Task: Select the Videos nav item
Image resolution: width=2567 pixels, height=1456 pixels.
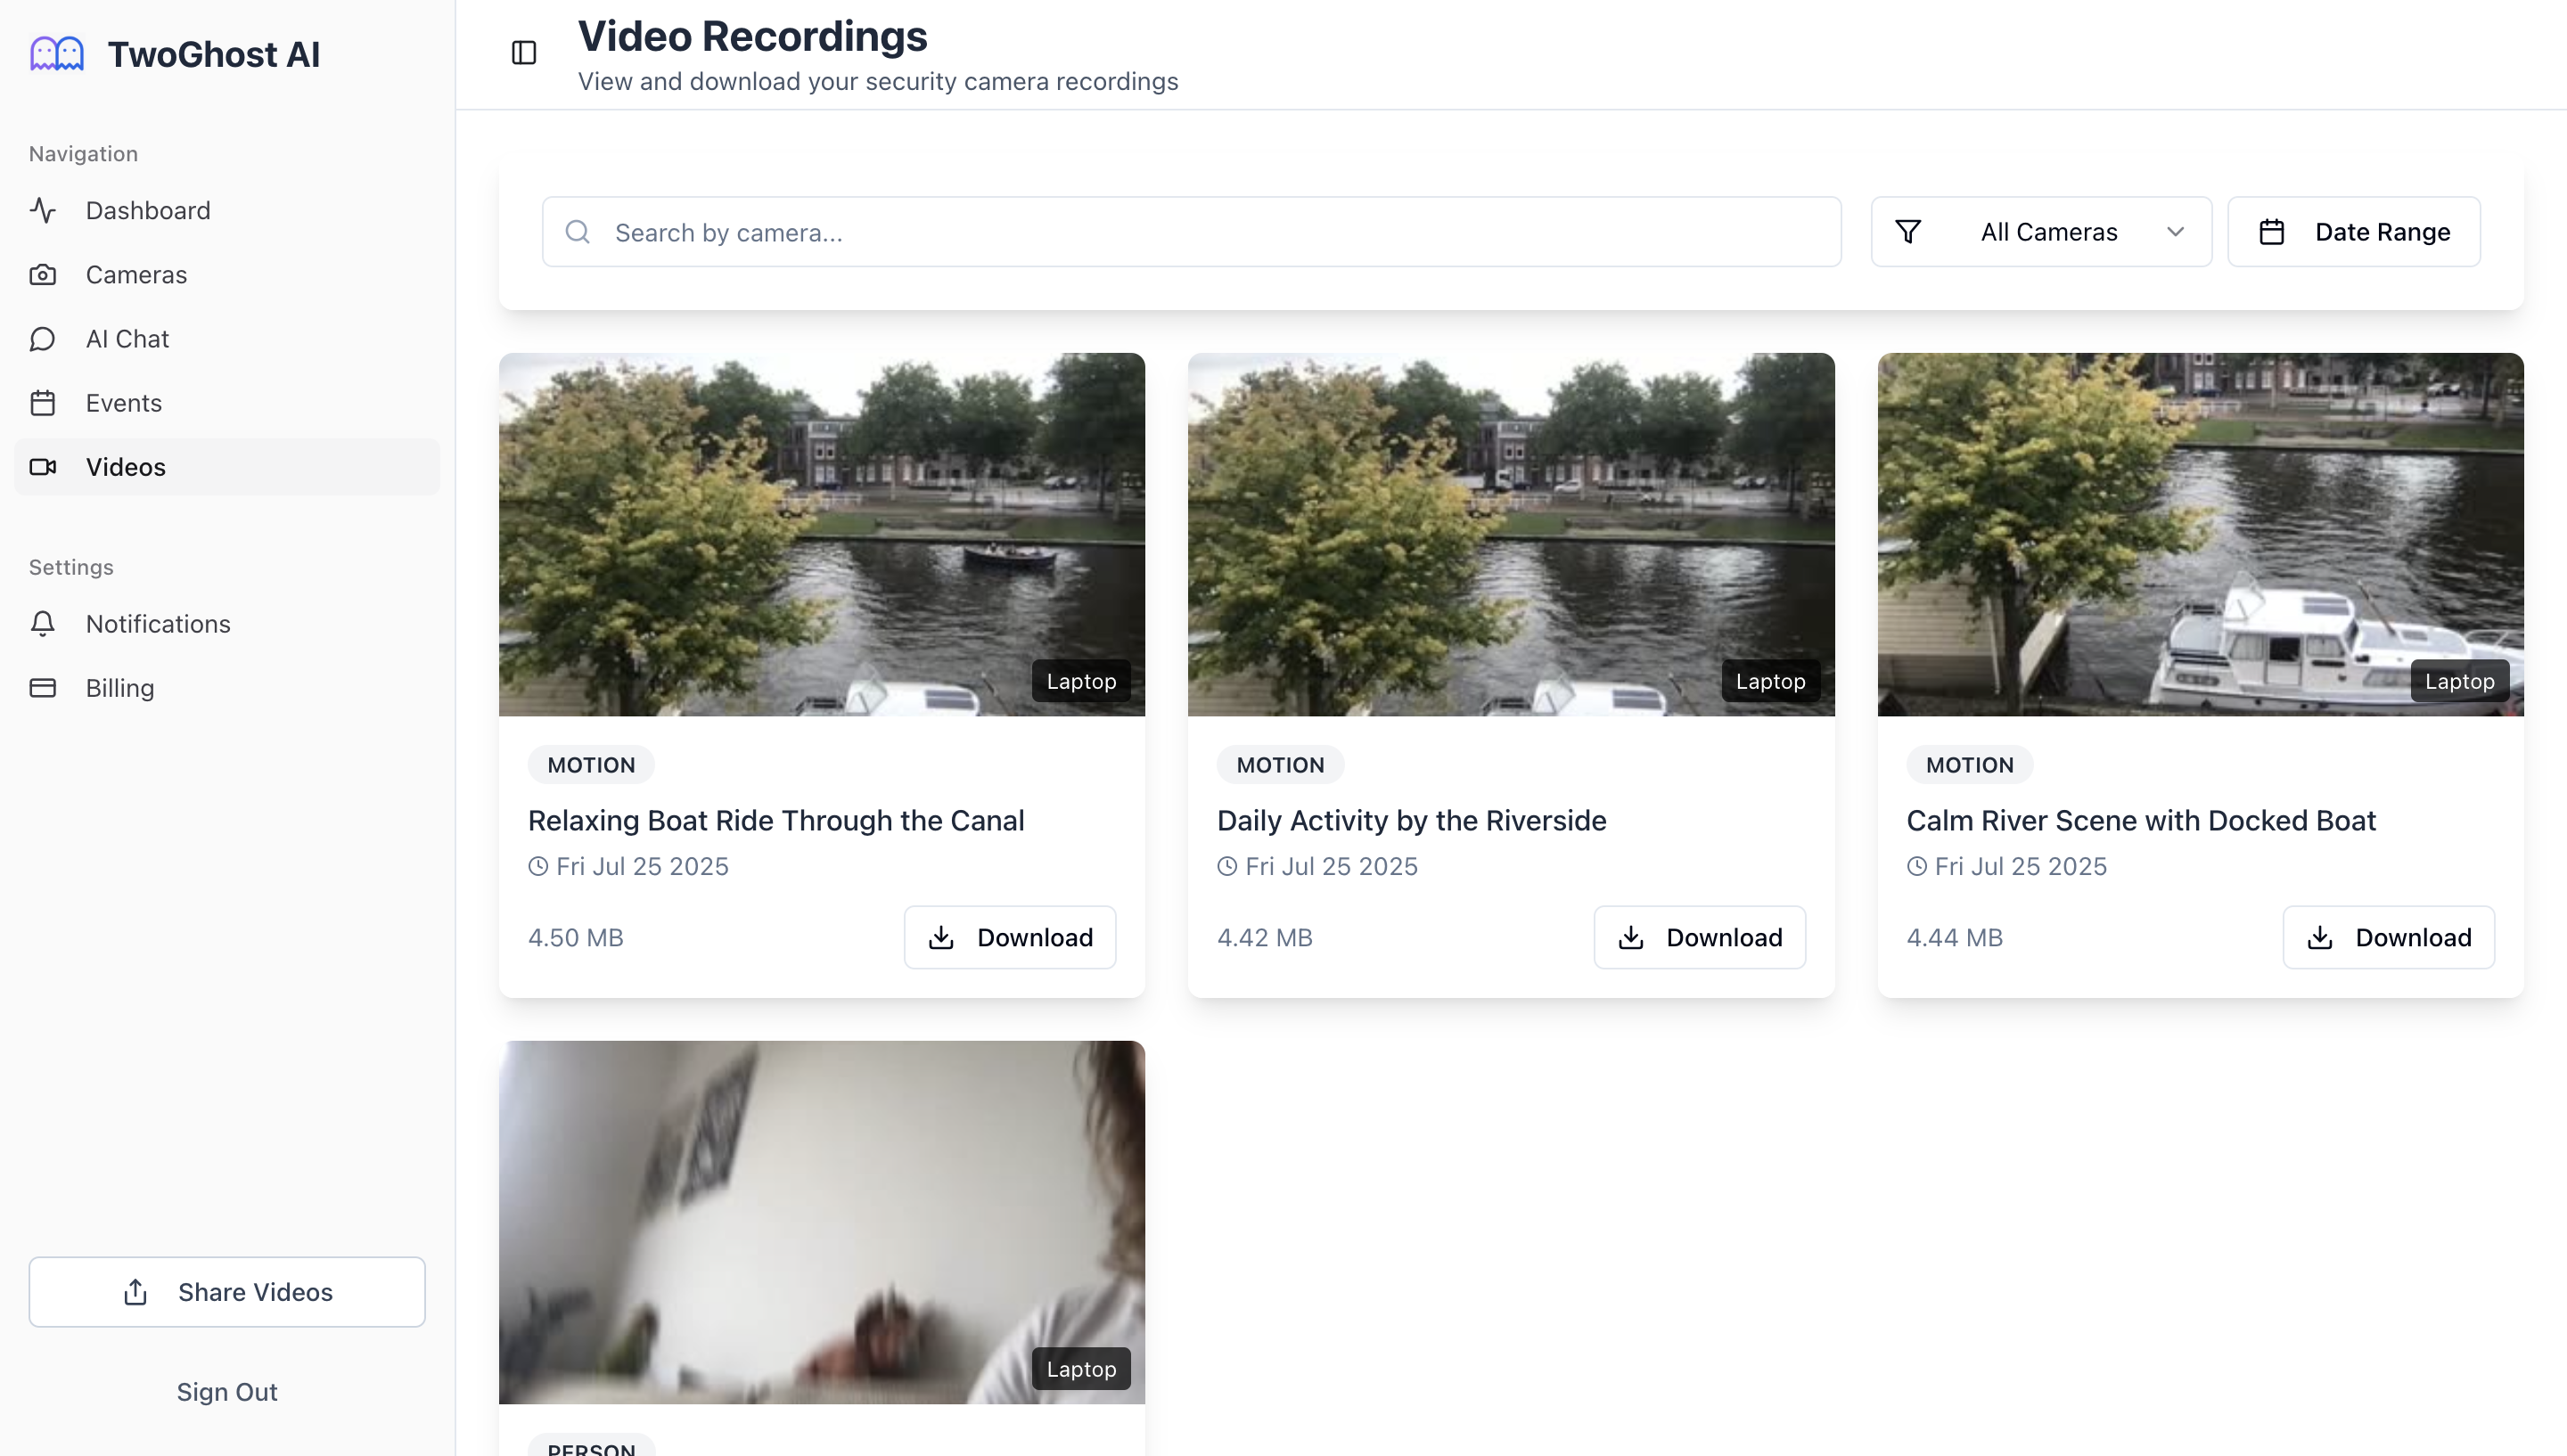Action: tap(227, 467)
